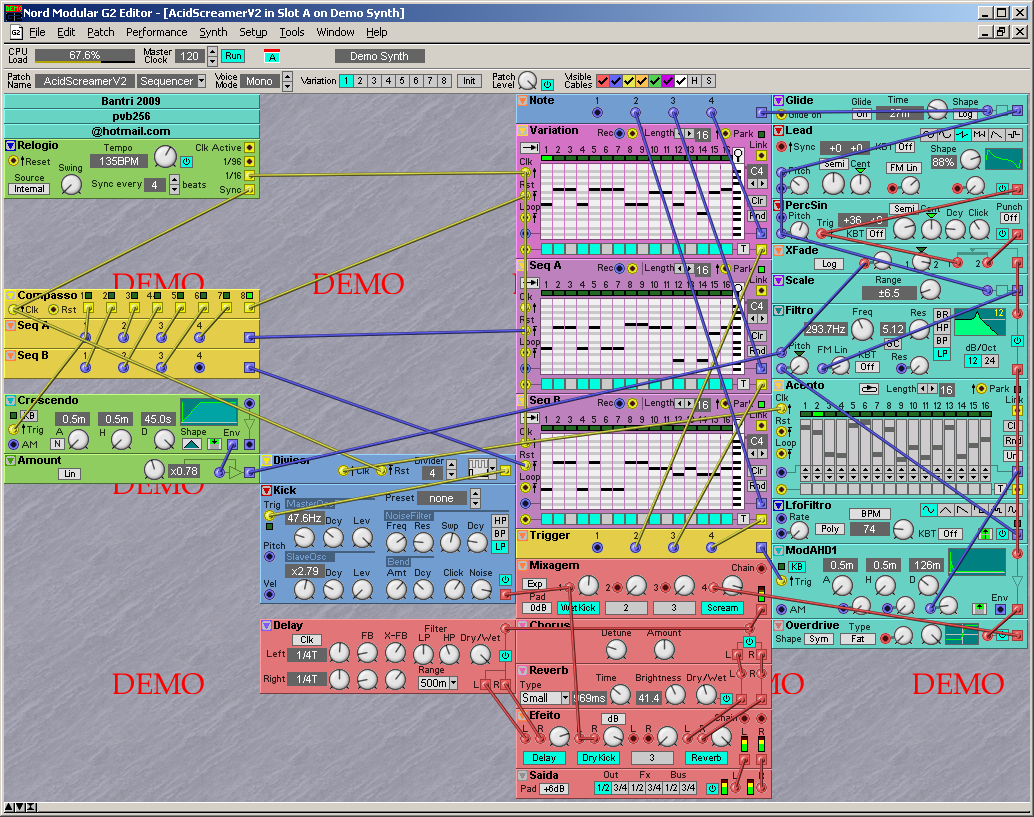
Task: Toggle the red visible cables checkbox
Action: pyautogui.click(x=603, y=81)
